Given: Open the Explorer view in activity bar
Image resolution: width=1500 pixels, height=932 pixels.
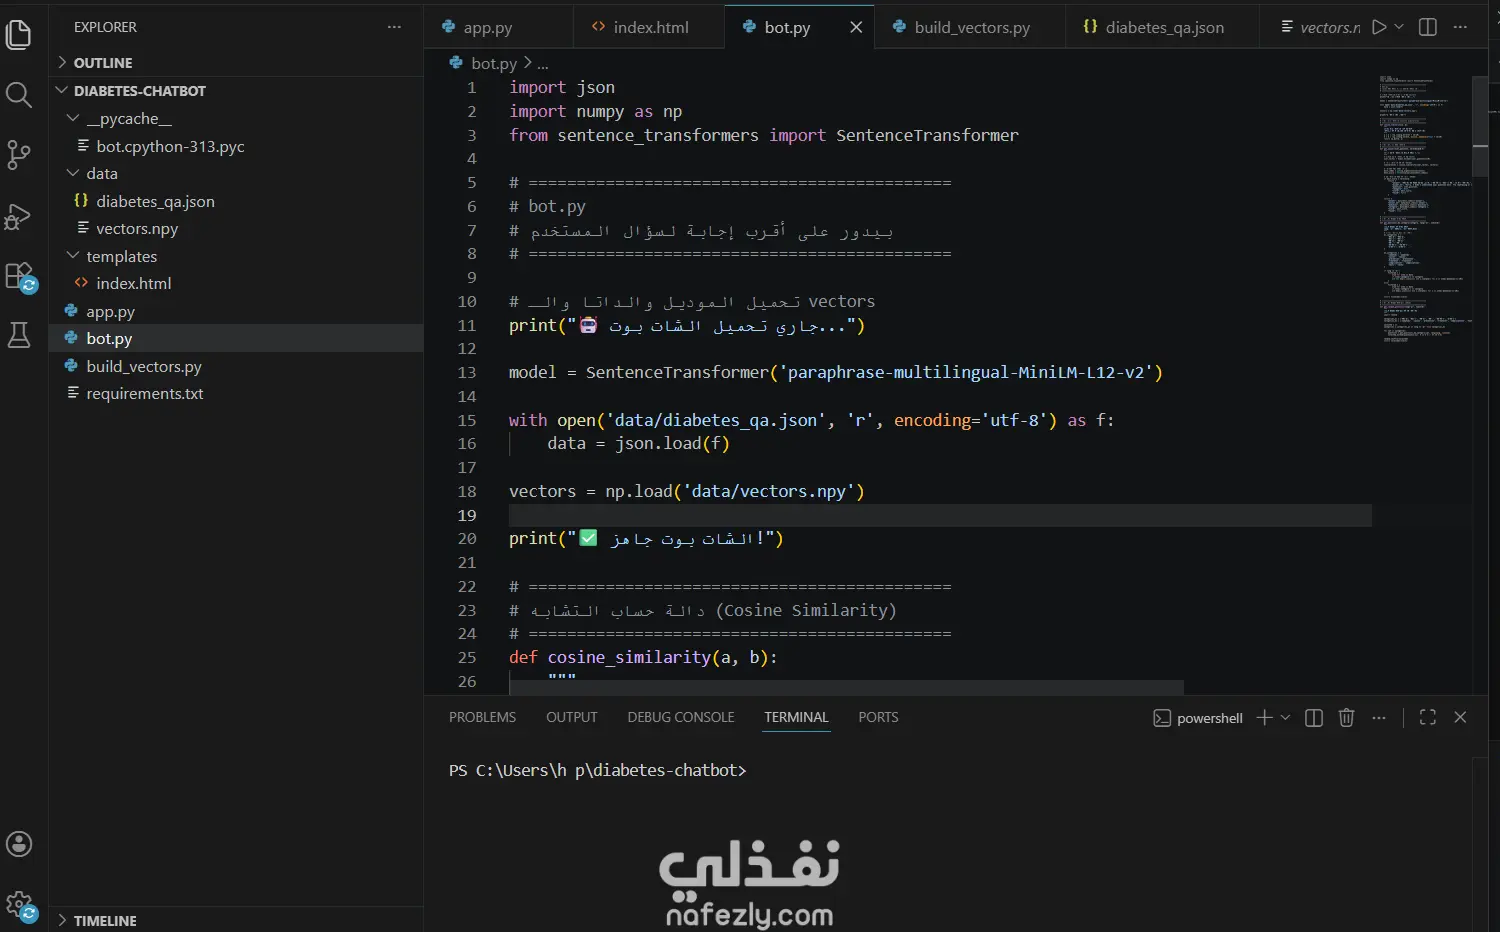Looking at the screenshot, I should coord(19,34).
